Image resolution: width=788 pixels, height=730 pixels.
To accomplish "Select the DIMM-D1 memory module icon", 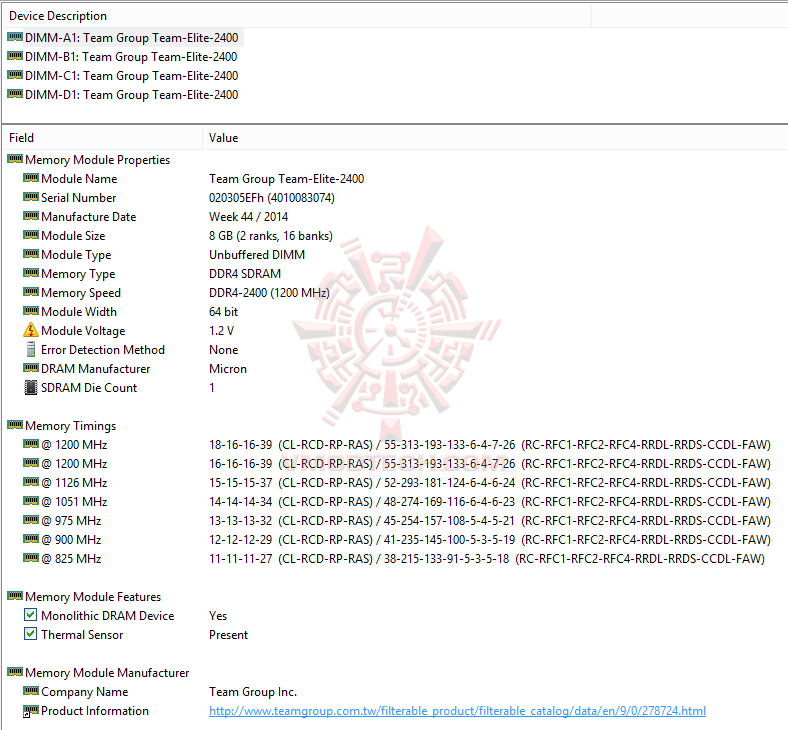I will click(x=15, y=94).
